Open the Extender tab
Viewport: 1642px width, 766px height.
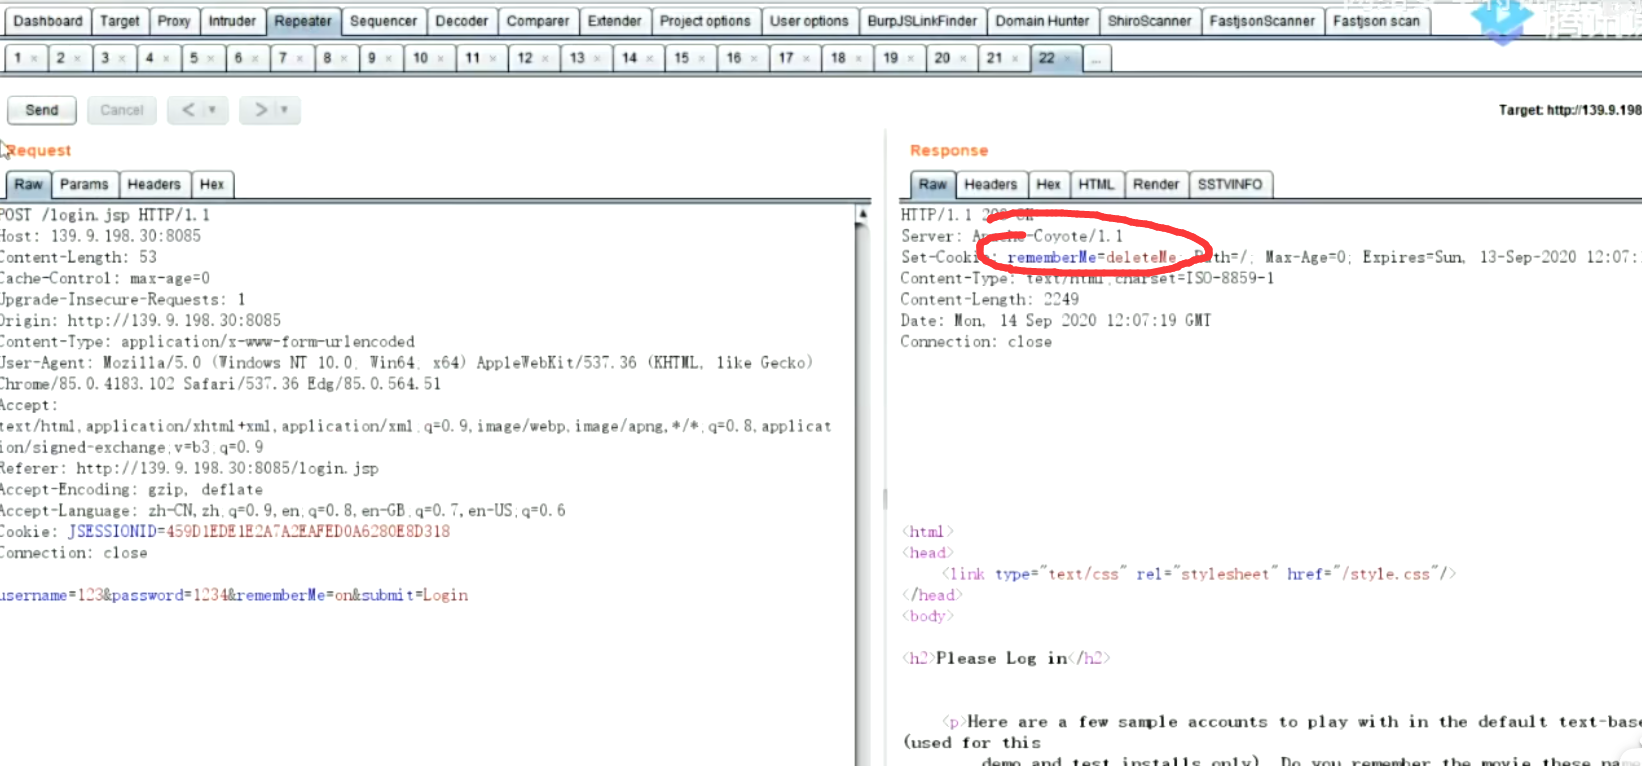(x=615, y=21)
